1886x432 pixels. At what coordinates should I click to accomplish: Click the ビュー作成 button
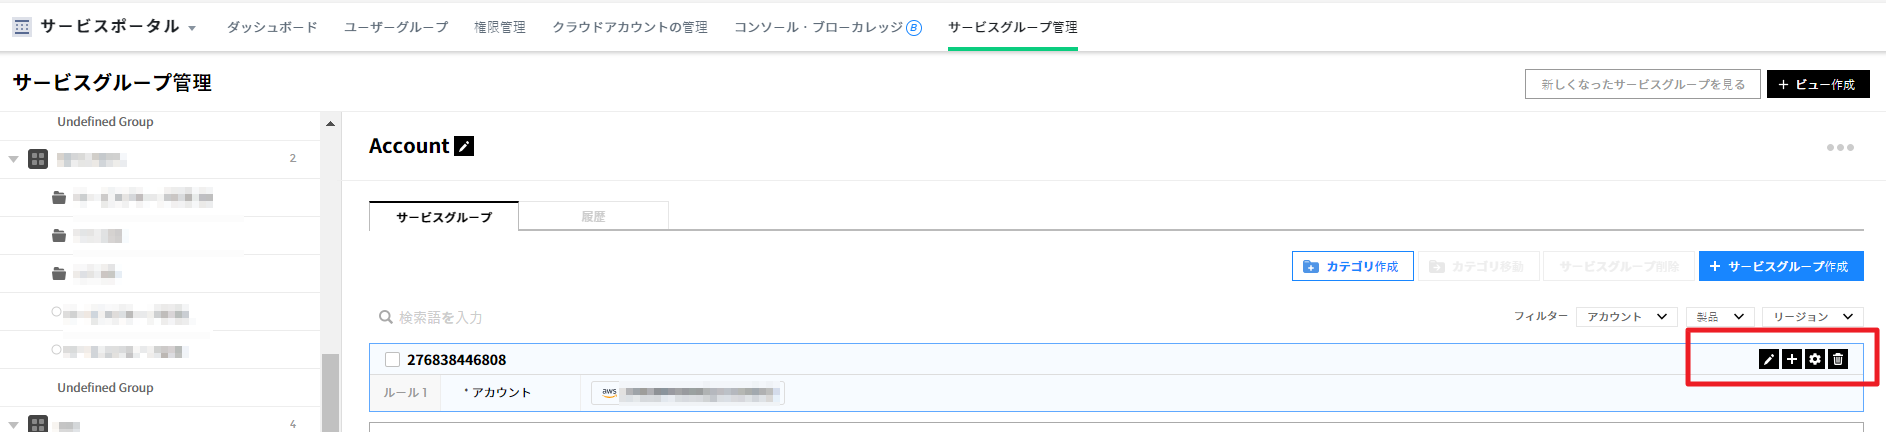tap(1817, 84)
